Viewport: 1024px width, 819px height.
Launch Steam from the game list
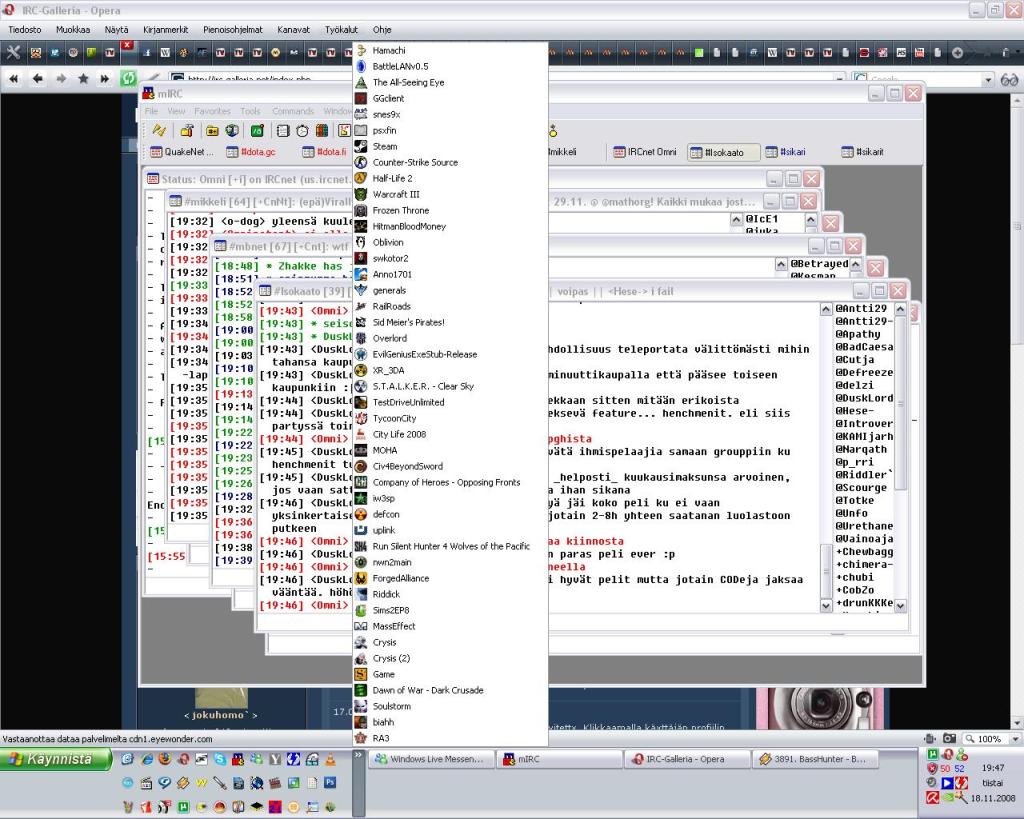coord(384,146)
